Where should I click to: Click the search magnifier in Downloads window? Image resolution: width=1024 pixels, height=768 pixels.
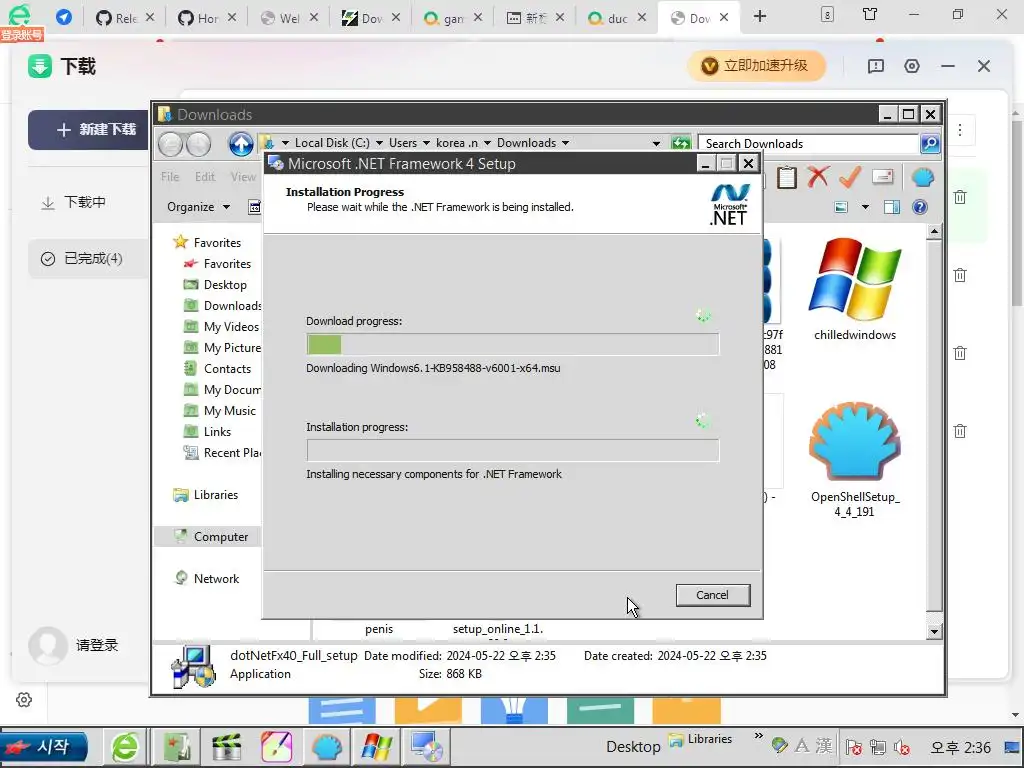[930, 143]
